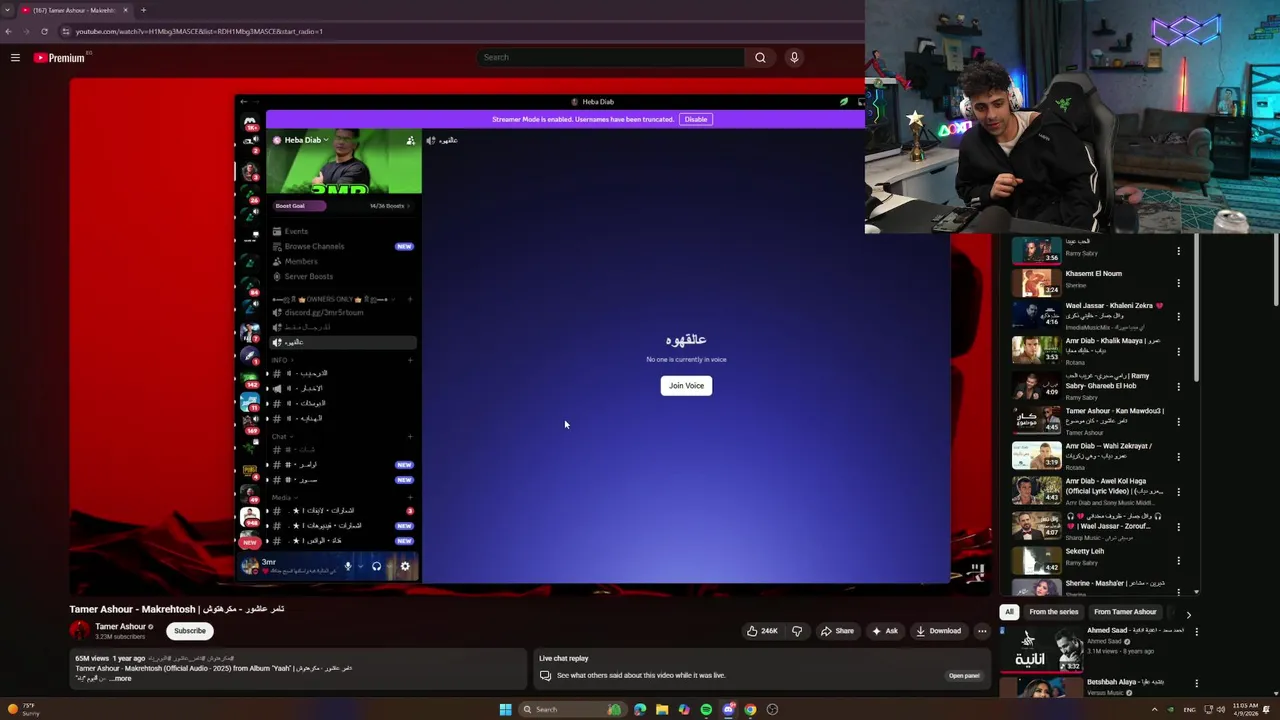Screen dimensions: 1280x720
Task: Select From Tamer Ashour filter chip
Action: click(x=1125, y=612)
